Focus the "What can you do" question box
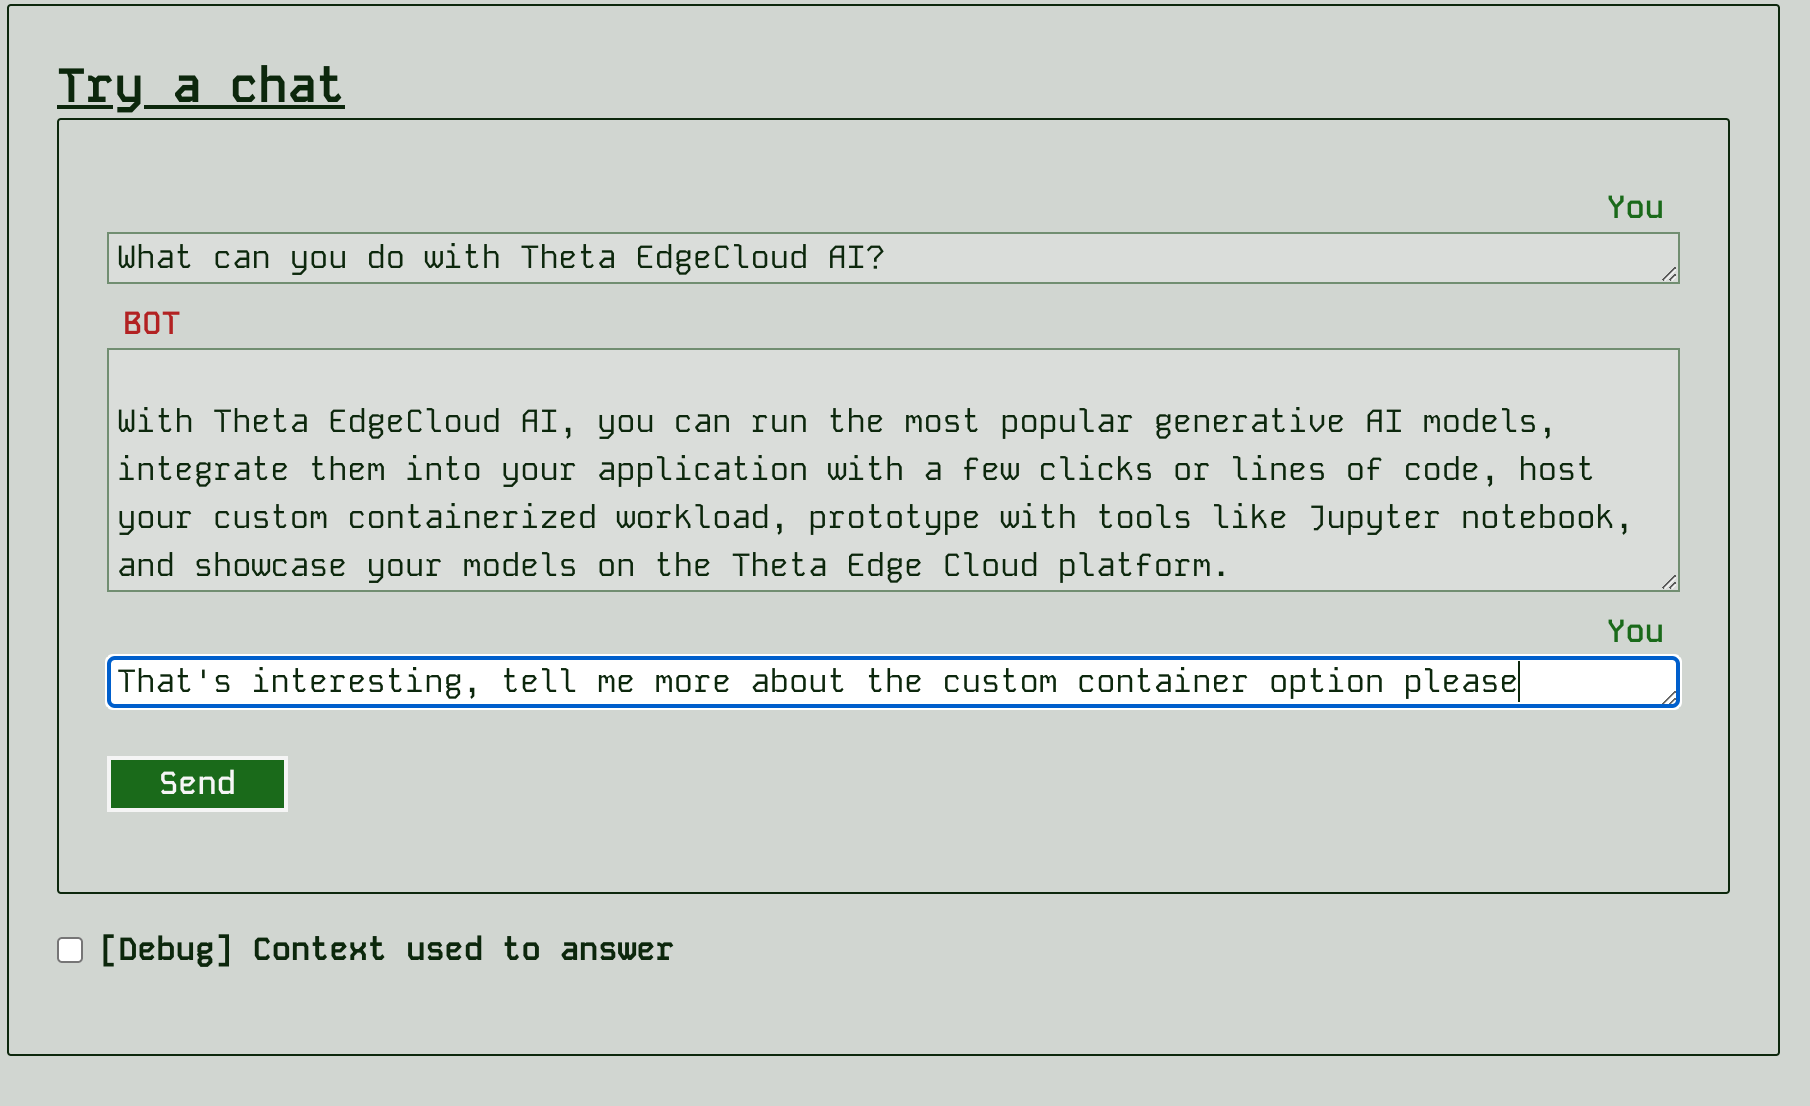The image size is (1810, 1106). pyautogui.click(x=892, y=258)
